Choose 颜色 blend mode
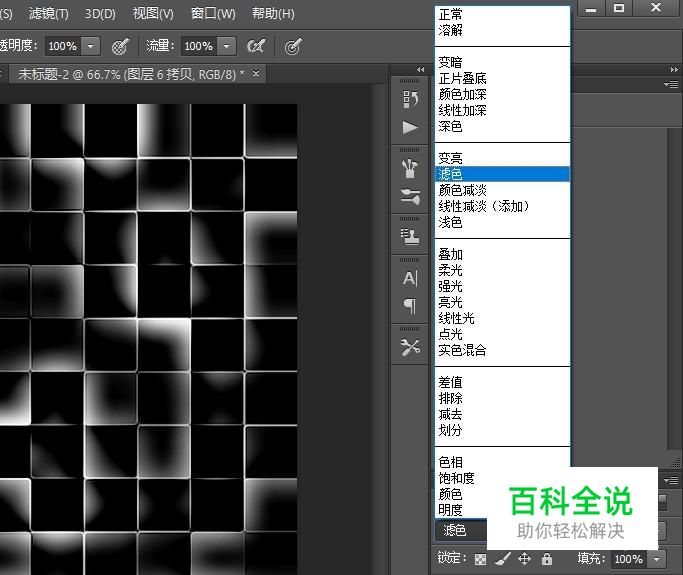 461,494
